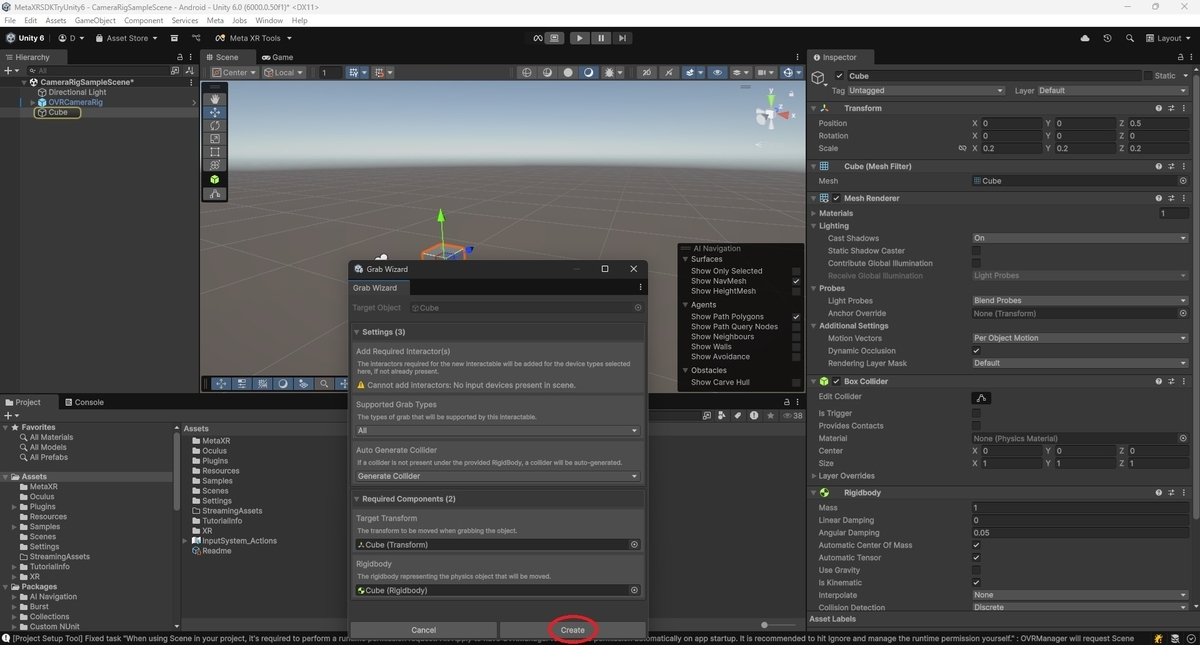Open Assets menu
Viewport: 1200px width, 645px height.
[x=56, y=20]
